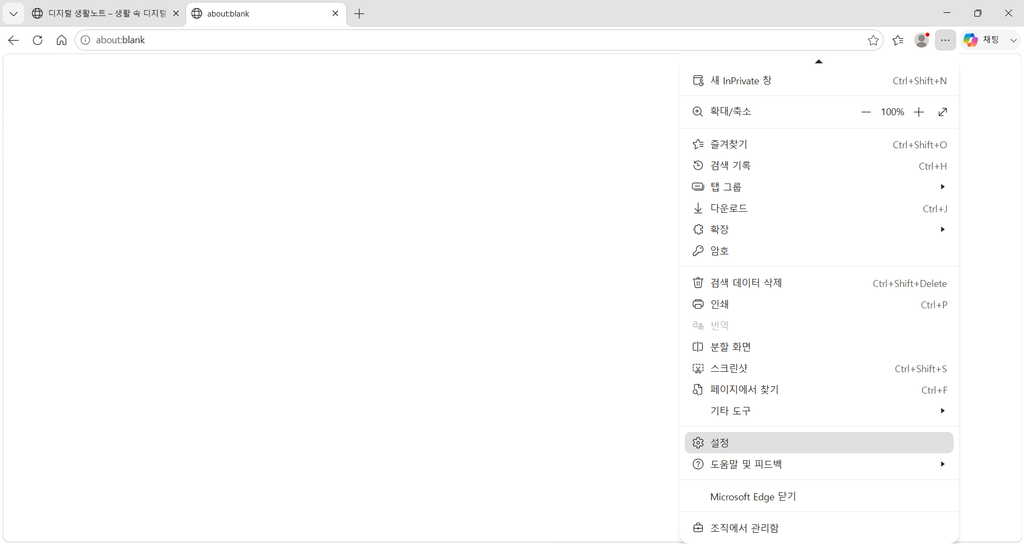Viewport: 1024px width, 544px height.
Task: Expand 도움말 및 피드백 submenu
Action: [819, 464]
